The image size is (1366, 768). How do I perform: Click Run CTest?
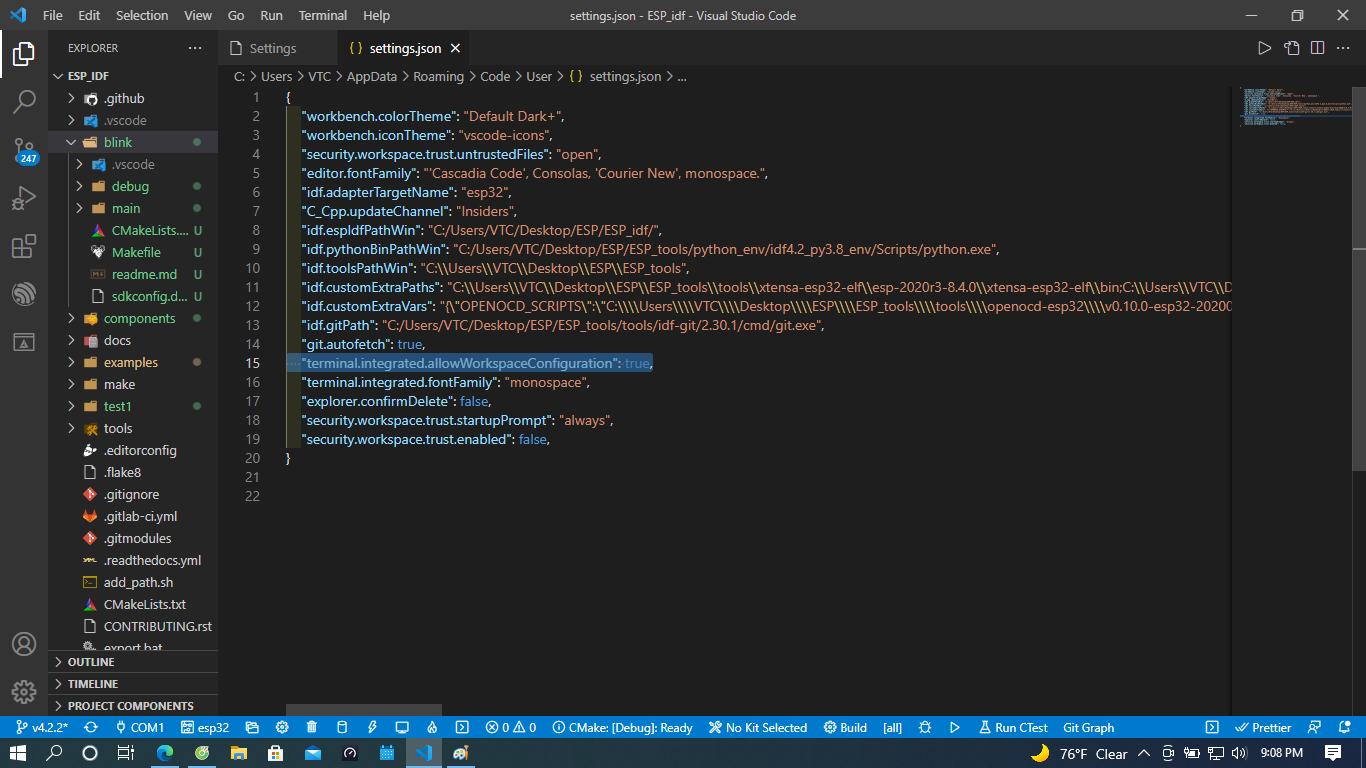[x=1013, y=727]
